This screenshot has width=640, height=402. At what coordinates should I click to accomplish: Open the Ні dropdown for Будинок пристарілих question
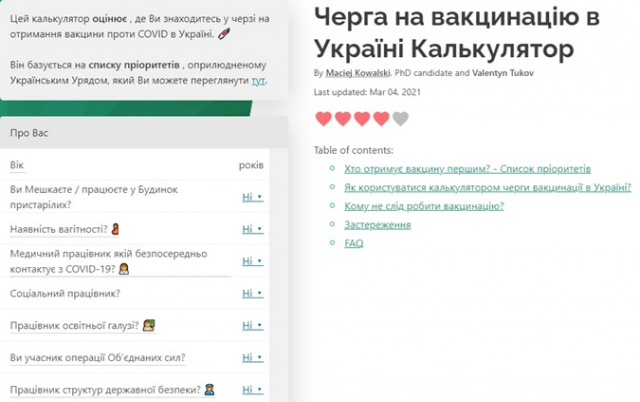tap(252, 197)
